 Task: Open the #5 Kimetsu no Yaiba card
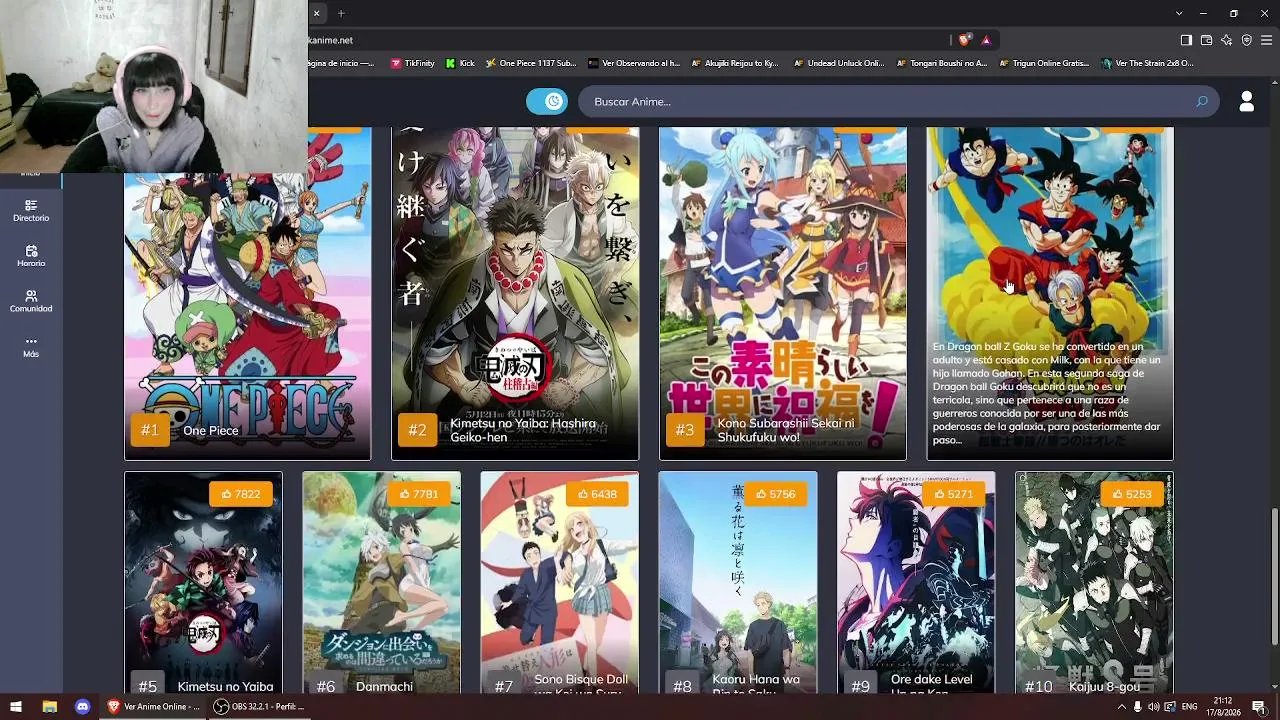(x=203, y=583)
